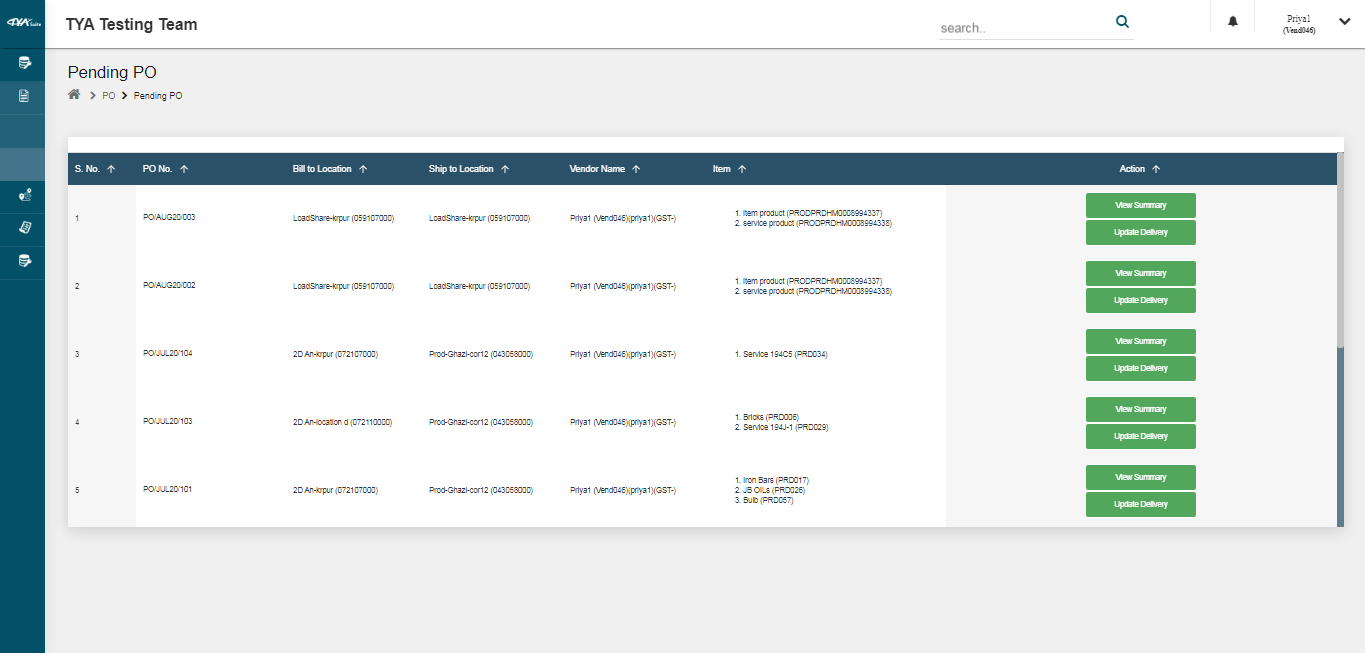Update Delivery for PO/JUL20/101
This screenshot has width=1365, height=653.
(1140, 504)
